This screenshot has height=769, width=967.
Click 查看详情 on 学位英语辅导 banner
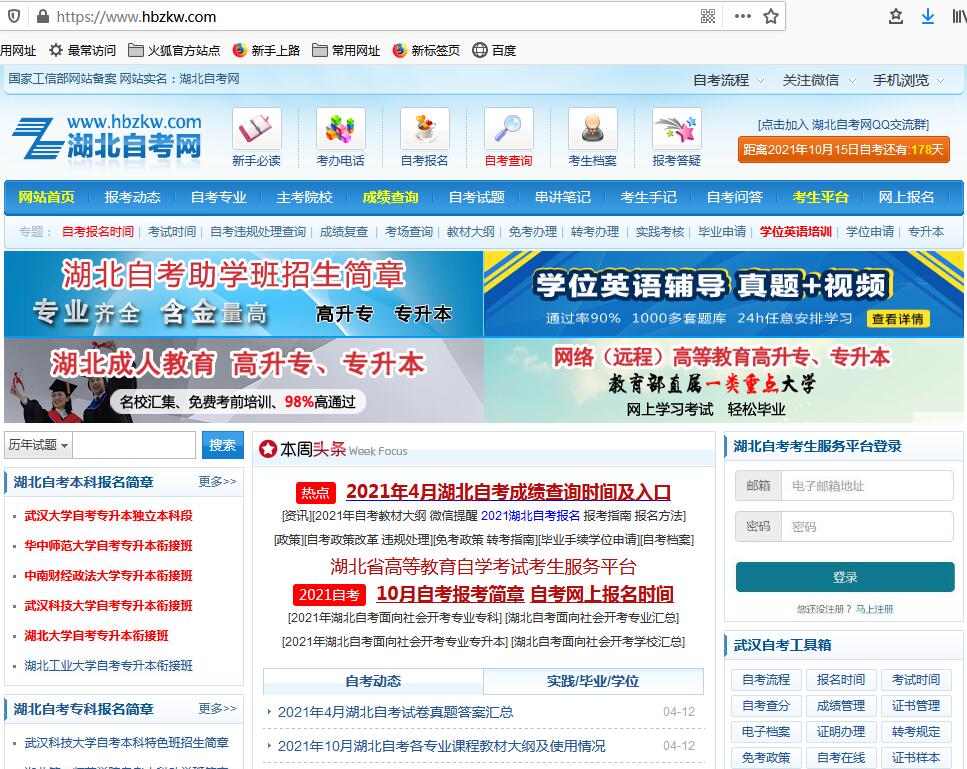(897, 319)
